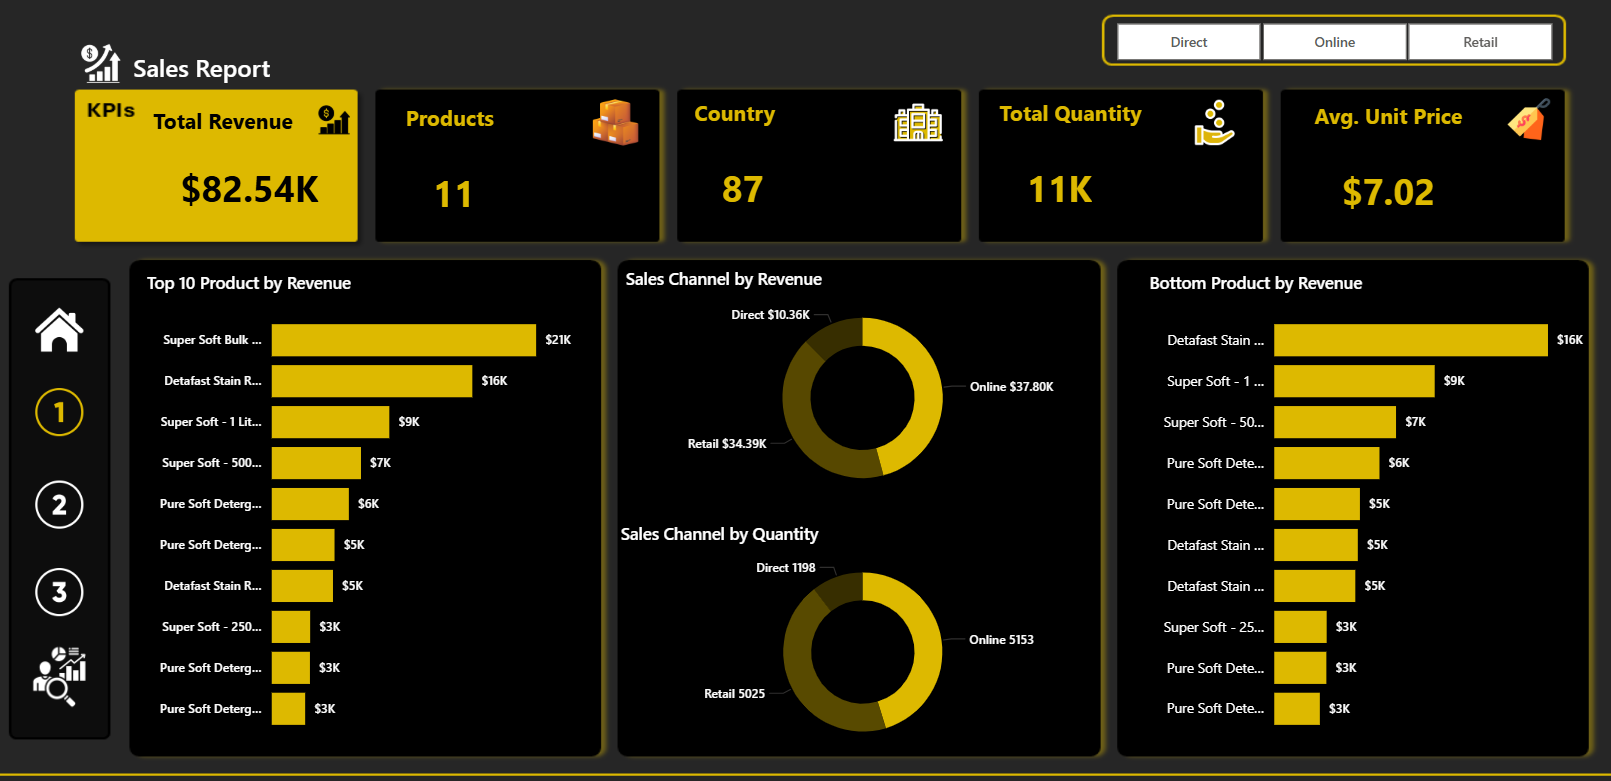Click the Products boxes icon

click(615, 122)
